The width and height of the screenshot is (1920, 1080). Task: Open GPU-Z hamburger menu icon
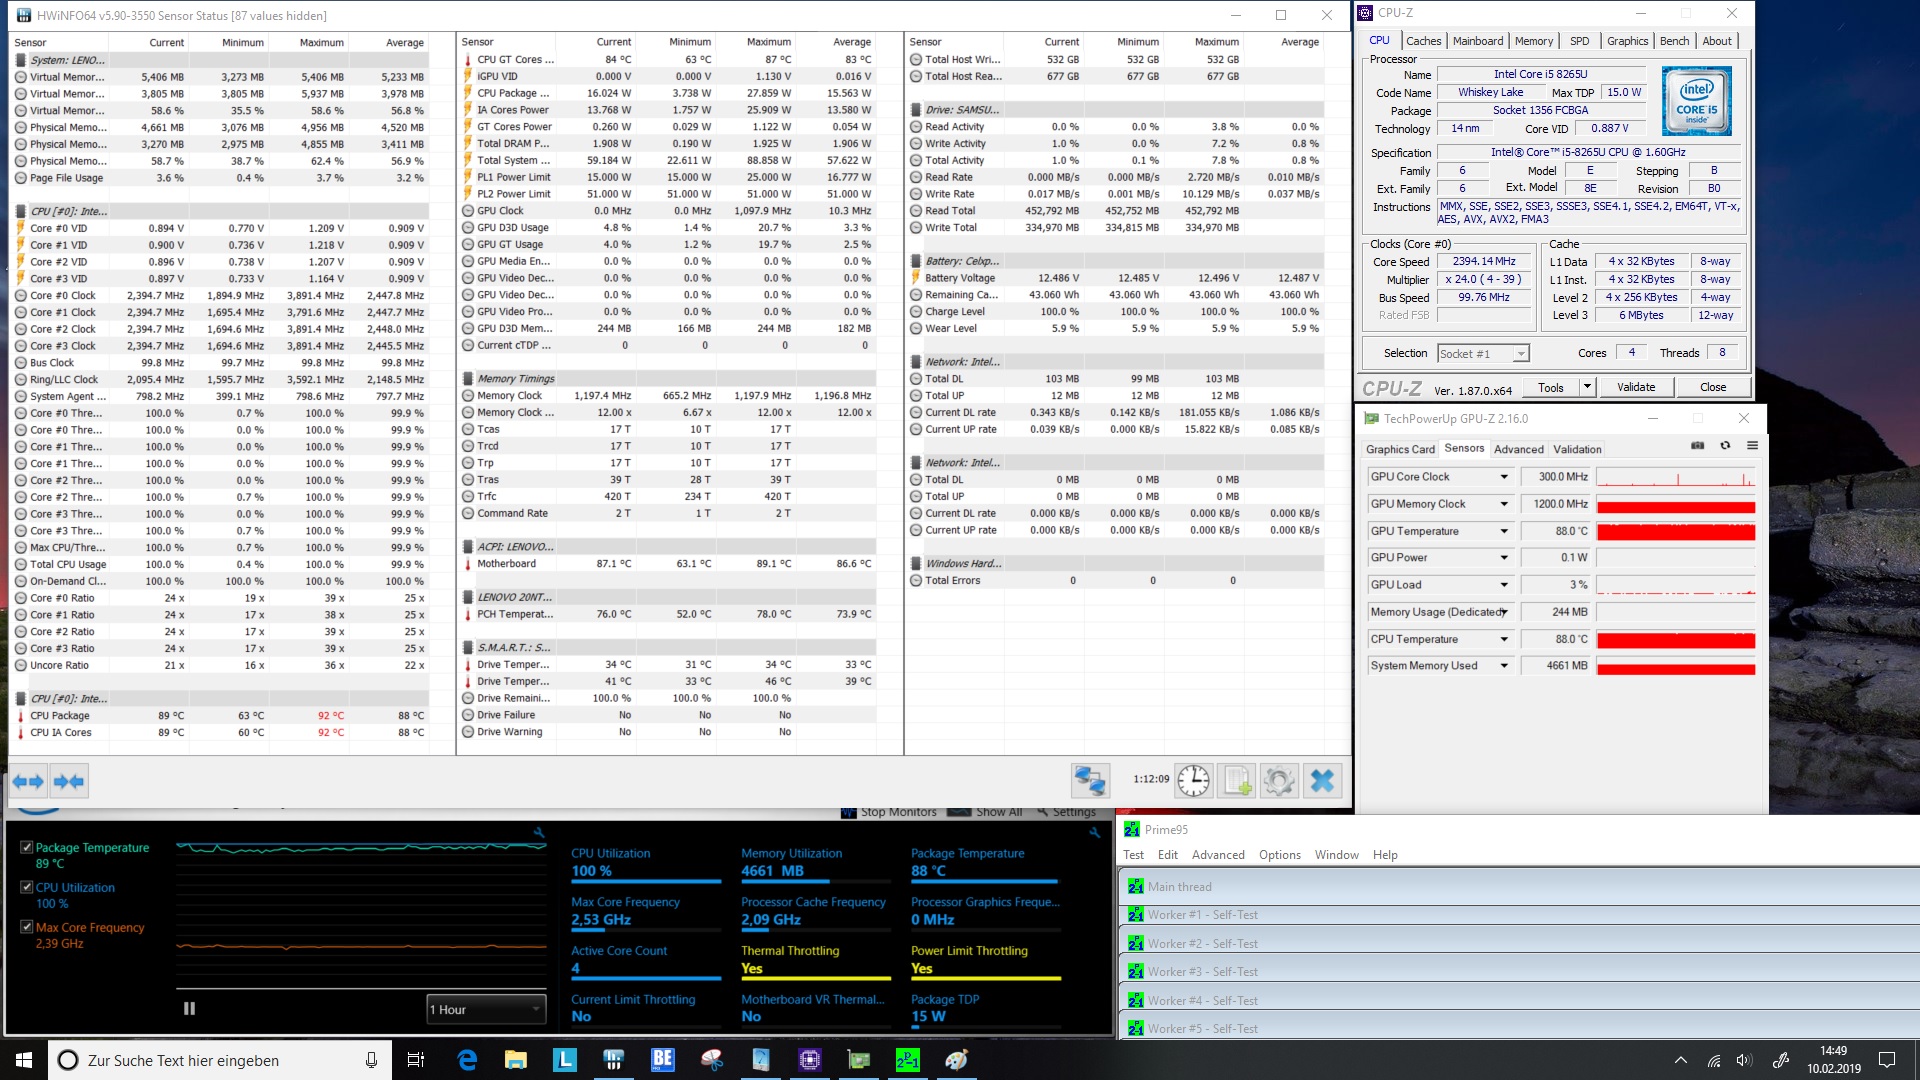[1752, 446]
